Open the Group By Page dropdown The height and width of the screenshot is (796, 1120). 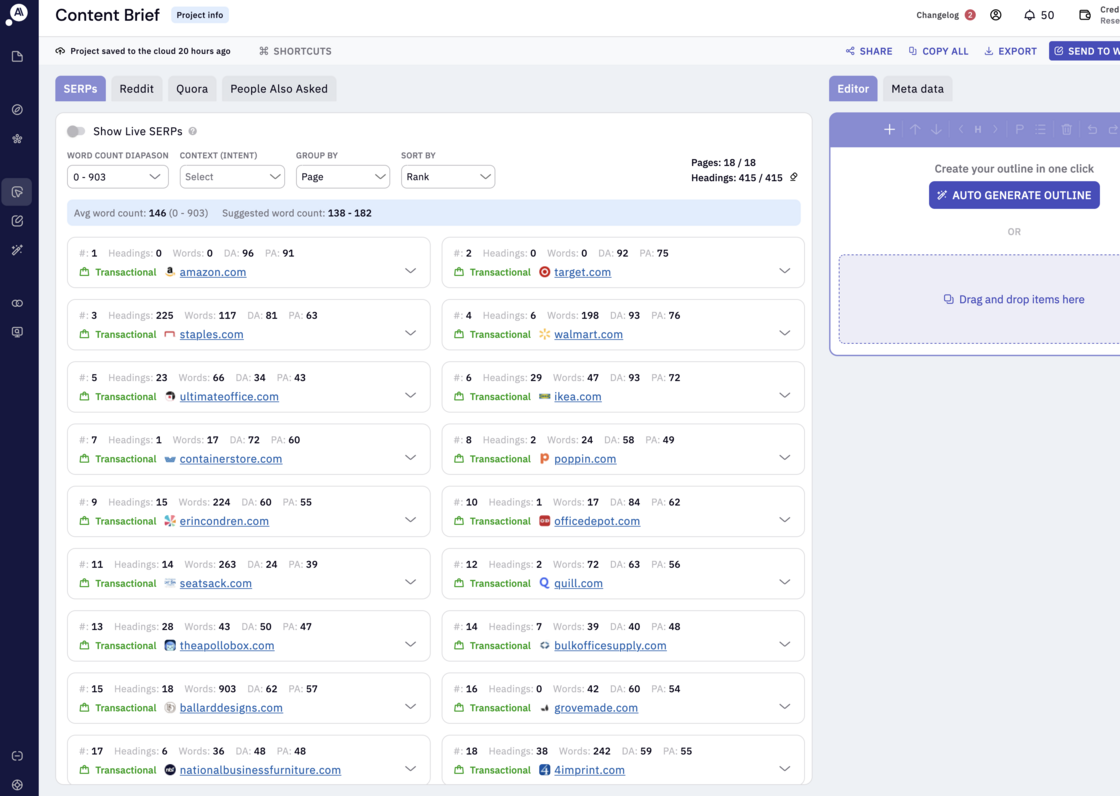[343, 176]
